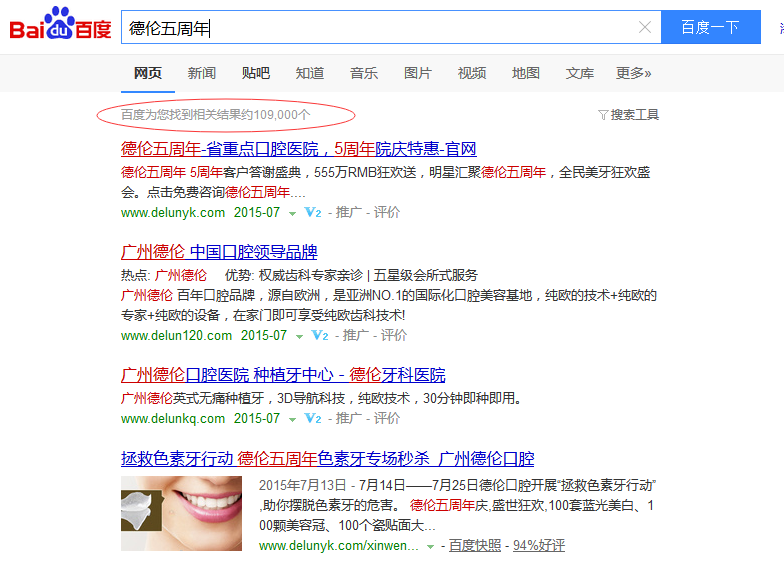784x562 pixels.
Task: Open the 视频 tab
Action: click(x=472, y=73)
